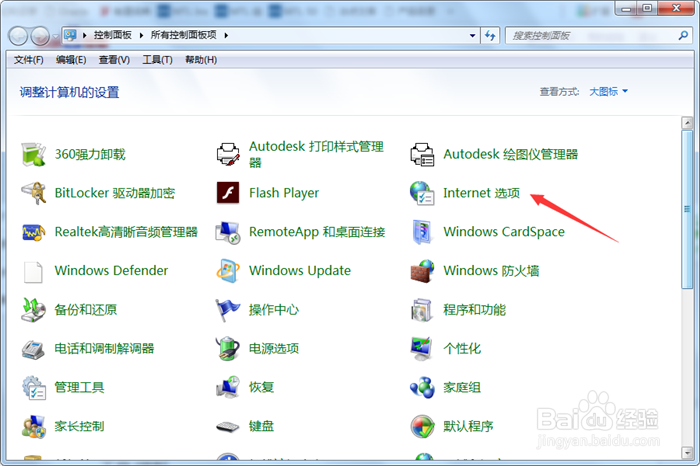Viewport: 700px width, 466px height.
Task: Click the Windows Update text link
Action: pos(300,271)
